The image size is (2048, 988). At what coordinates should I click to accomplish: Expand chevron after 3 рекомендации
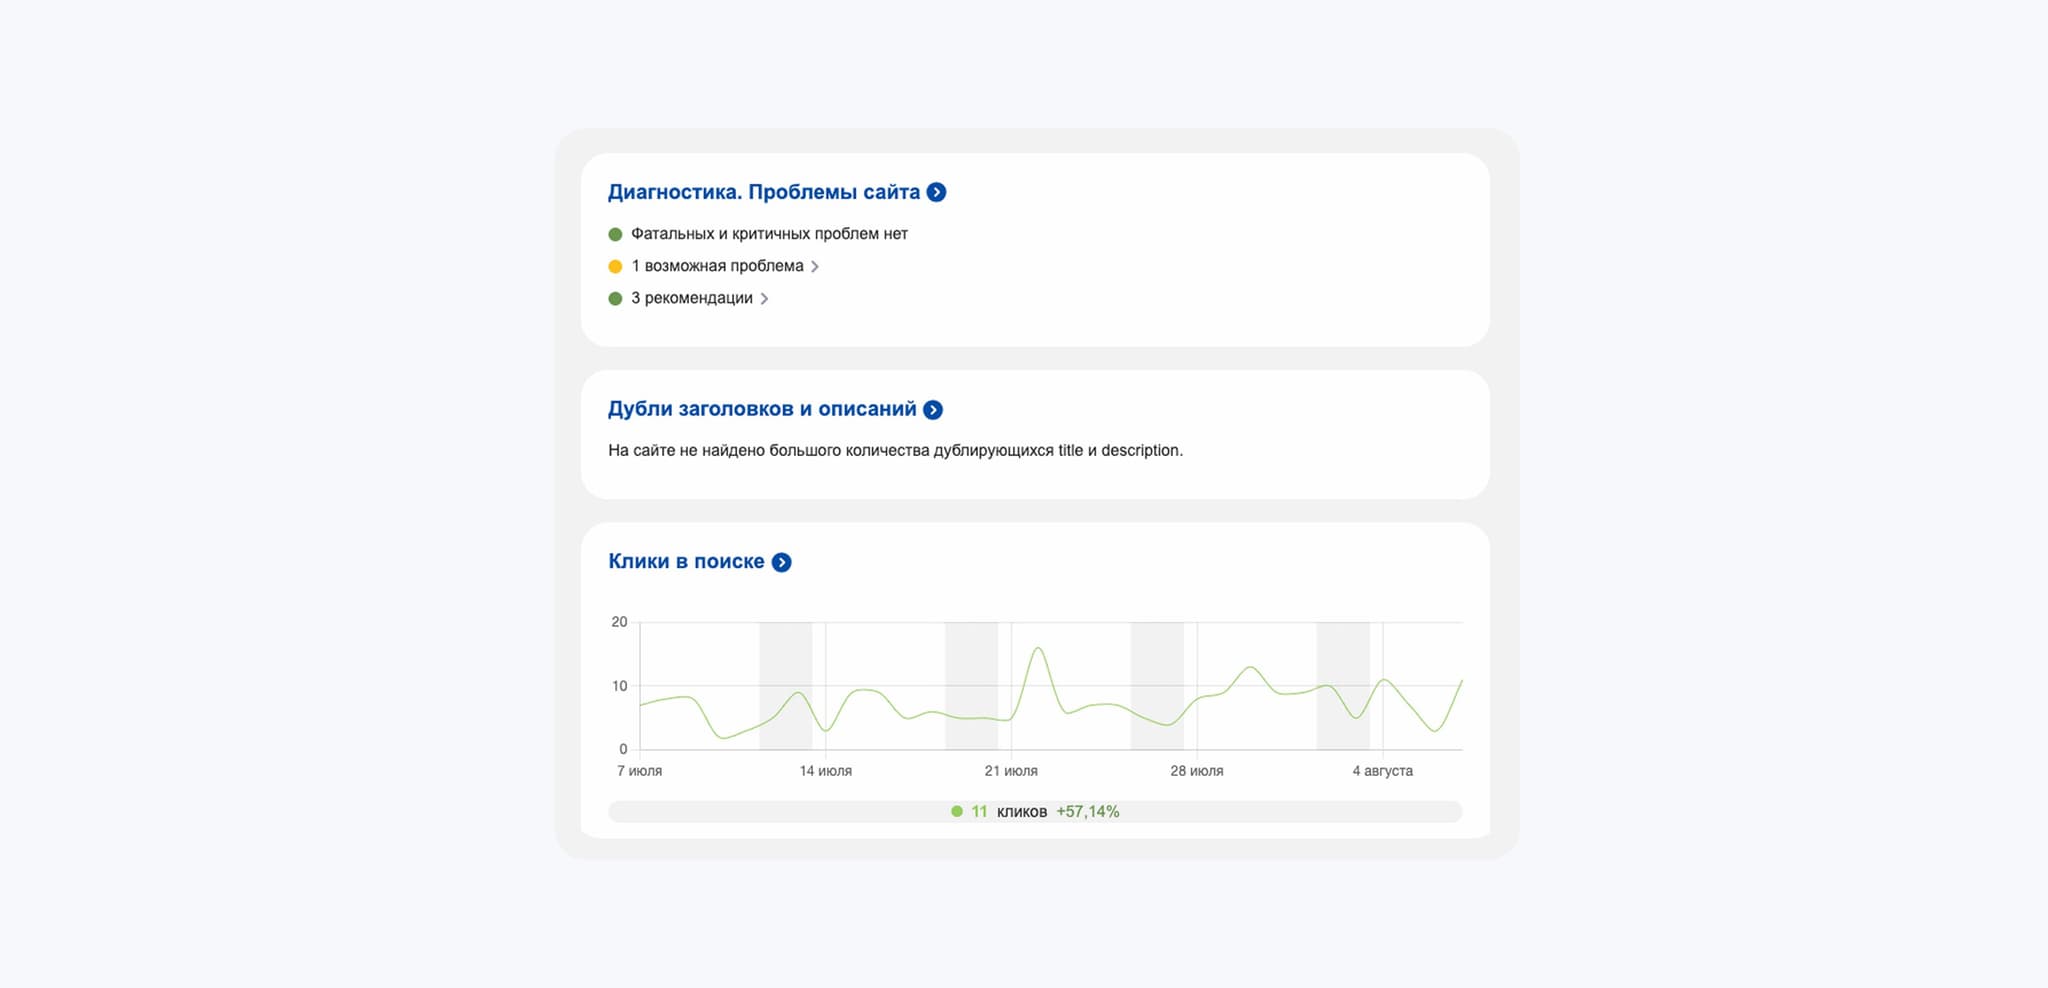[x=764, y=299]
